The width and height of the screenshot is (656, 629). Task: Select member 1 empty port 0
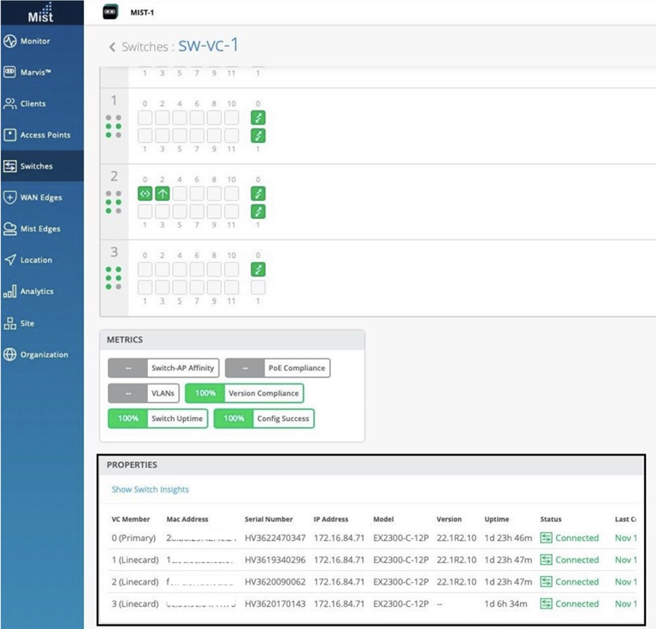click(x=145, y=118)
